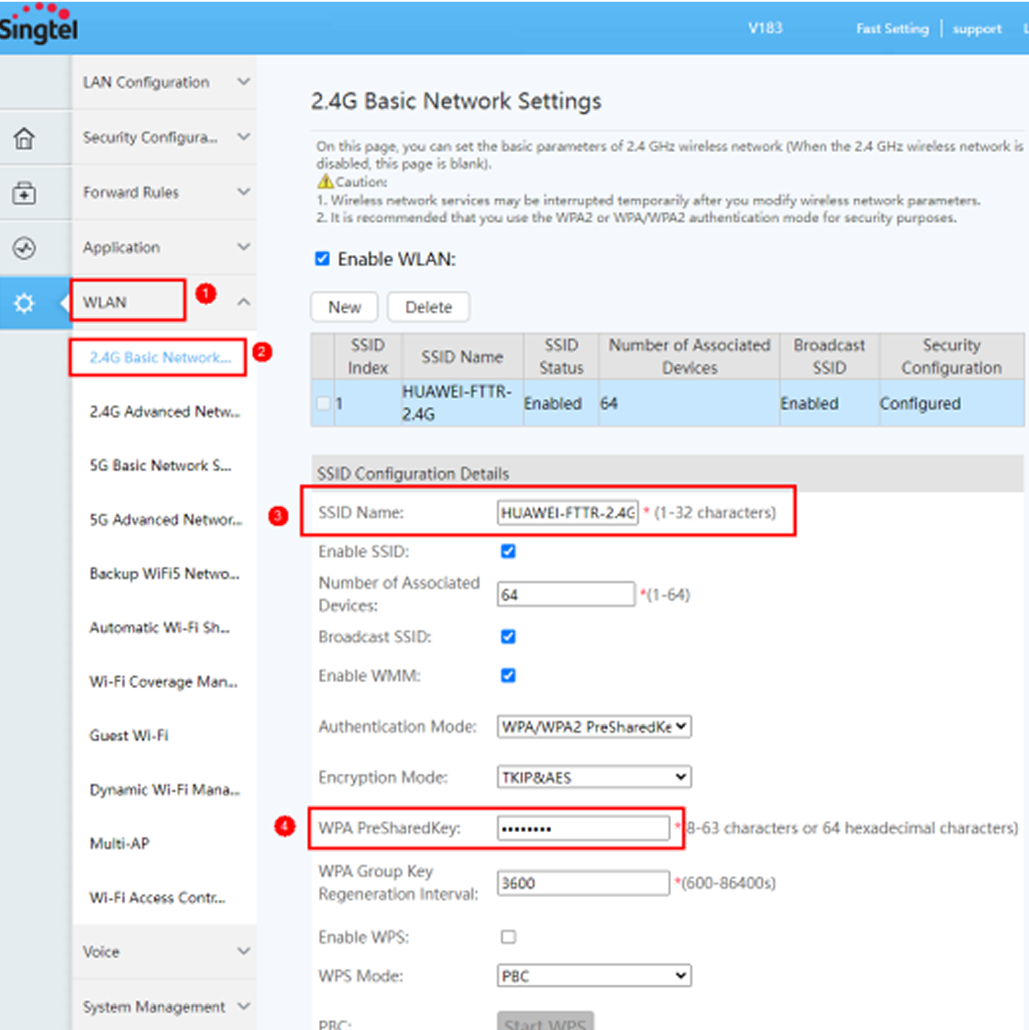Open the Fast Setting link

pos(892,29)
